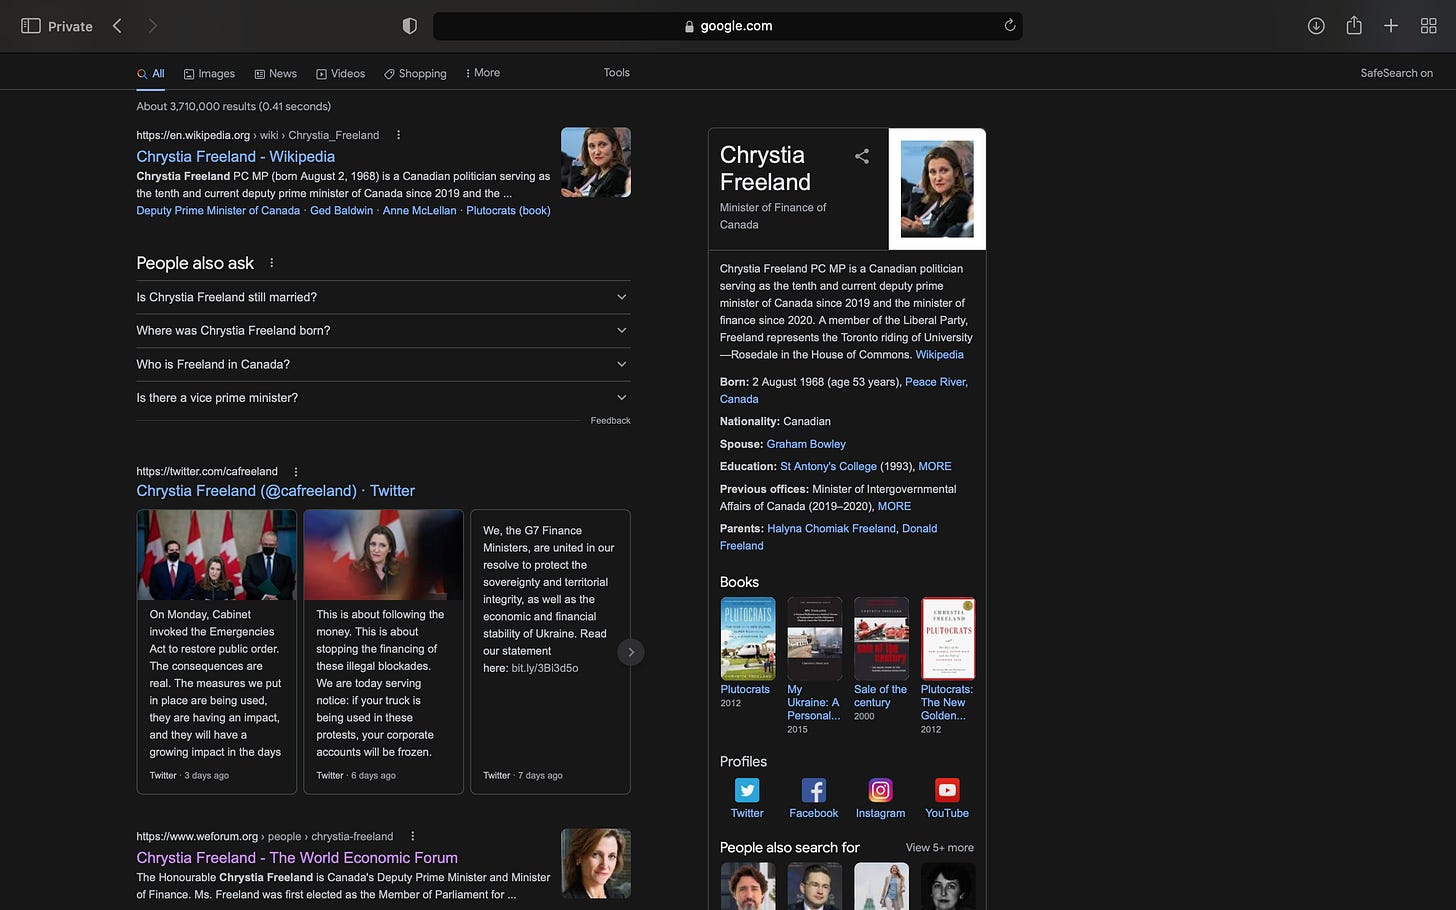Open the St Antony's College link
Screen dimensions: 1456x910
828,467
